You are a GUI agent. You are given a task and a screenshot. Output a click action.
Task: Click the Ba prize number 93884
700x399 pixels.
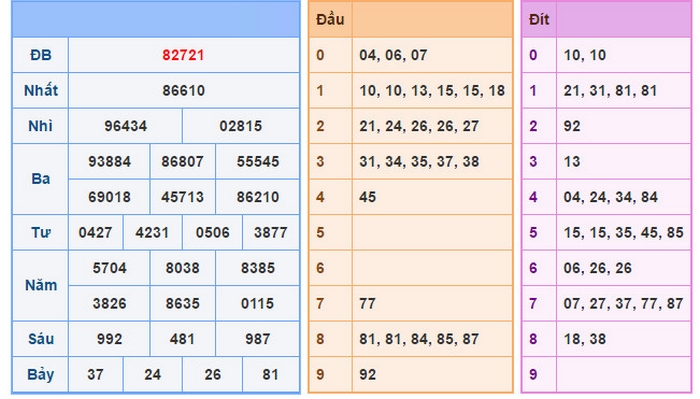tap(109, 161)
